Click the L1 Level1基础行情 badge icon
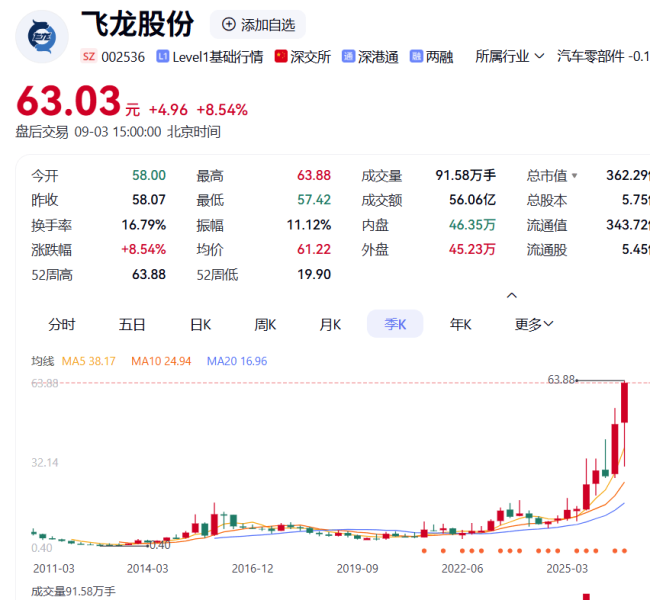This screenshot has width=650, height=600. [162, 56]
